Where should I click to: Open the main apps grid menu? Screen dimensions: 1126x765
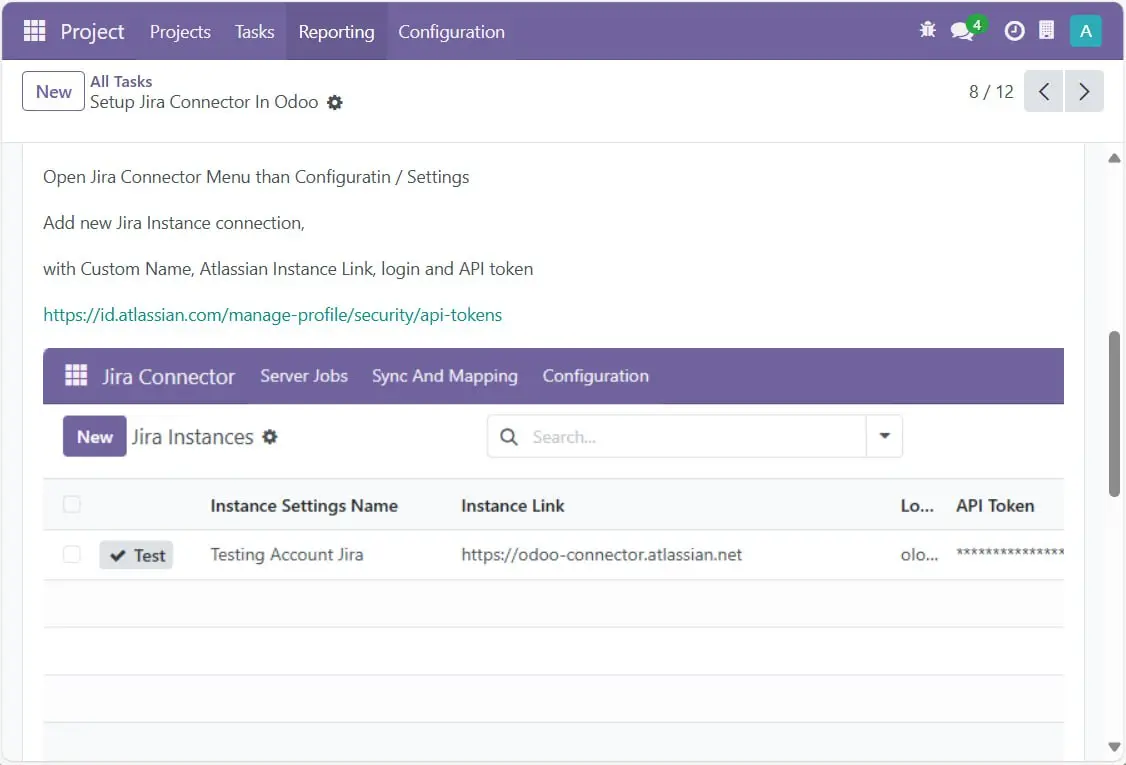tap(35, 31)
